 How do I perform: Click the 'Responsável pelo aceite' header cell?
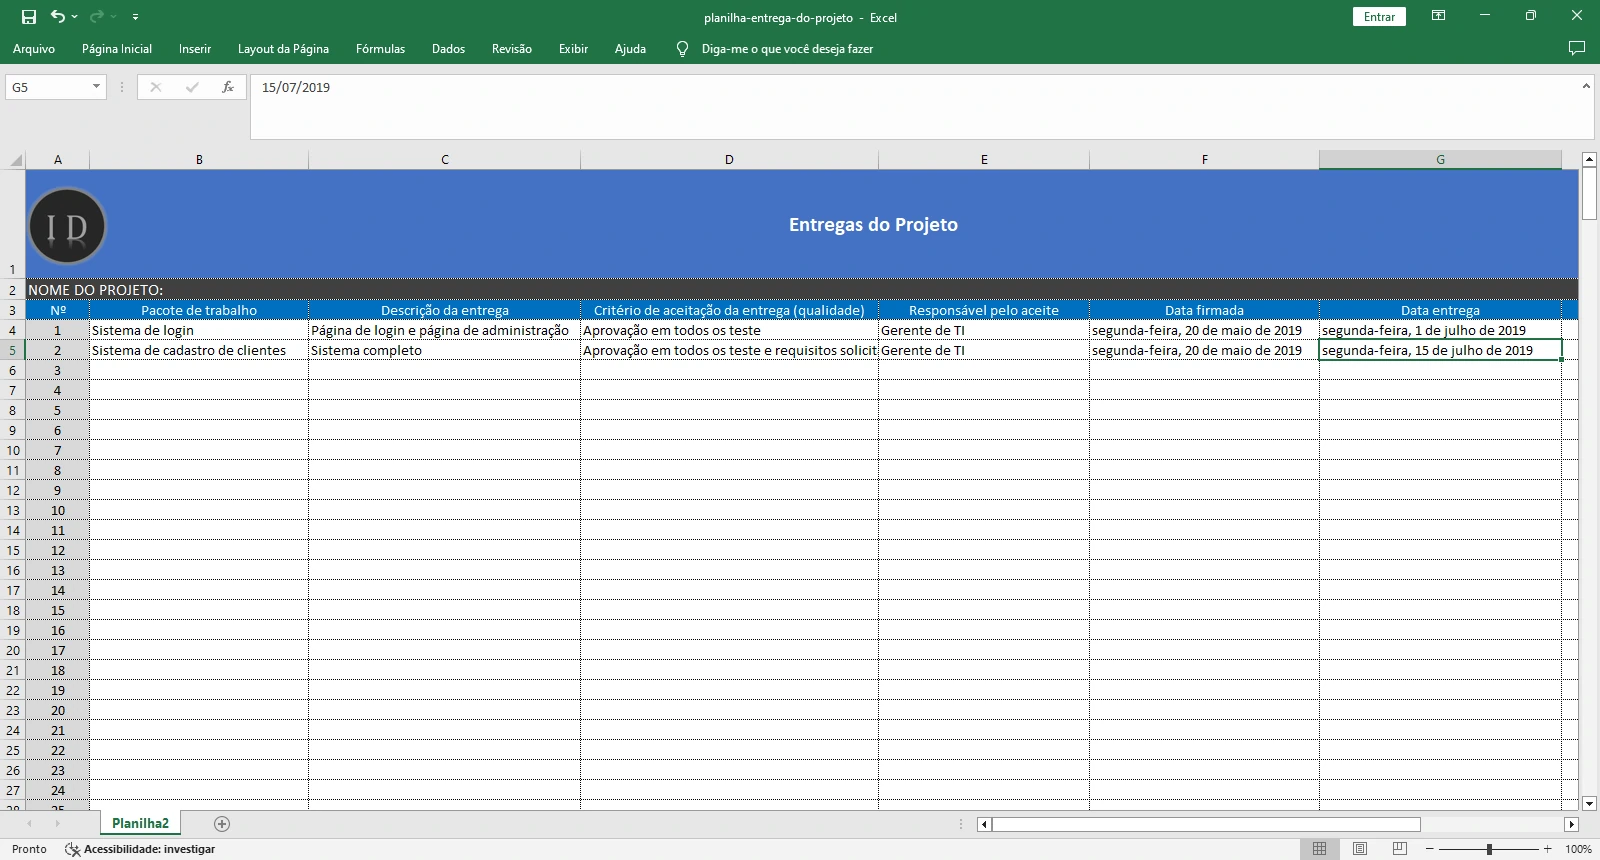984,310
